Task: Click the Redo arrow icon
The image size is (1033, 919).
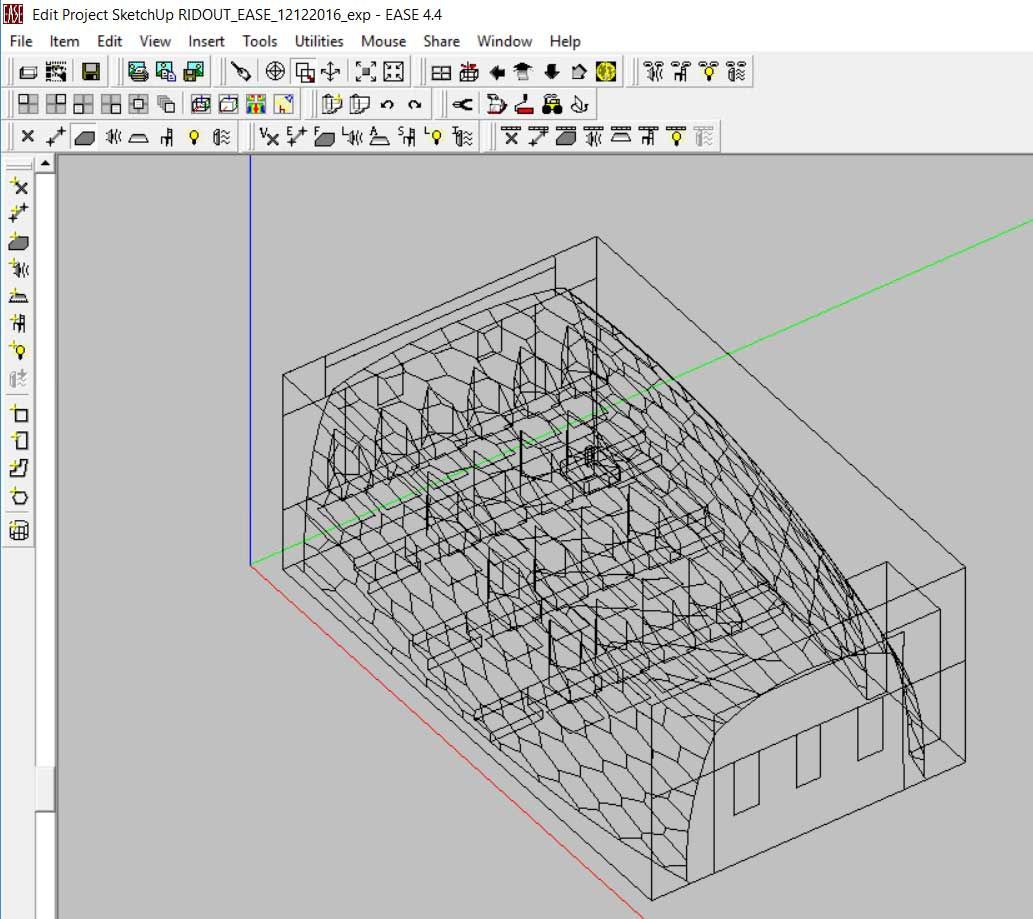Action: pyautogui.click(x=414, y=104)
